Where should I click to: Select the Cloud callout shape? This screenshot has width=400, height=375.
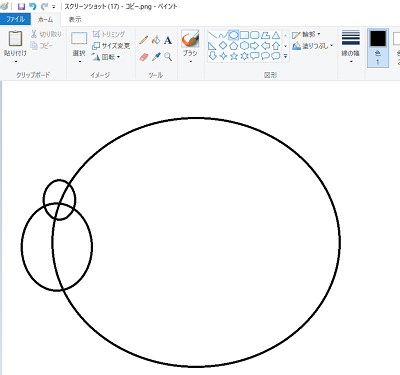point(276,56)
